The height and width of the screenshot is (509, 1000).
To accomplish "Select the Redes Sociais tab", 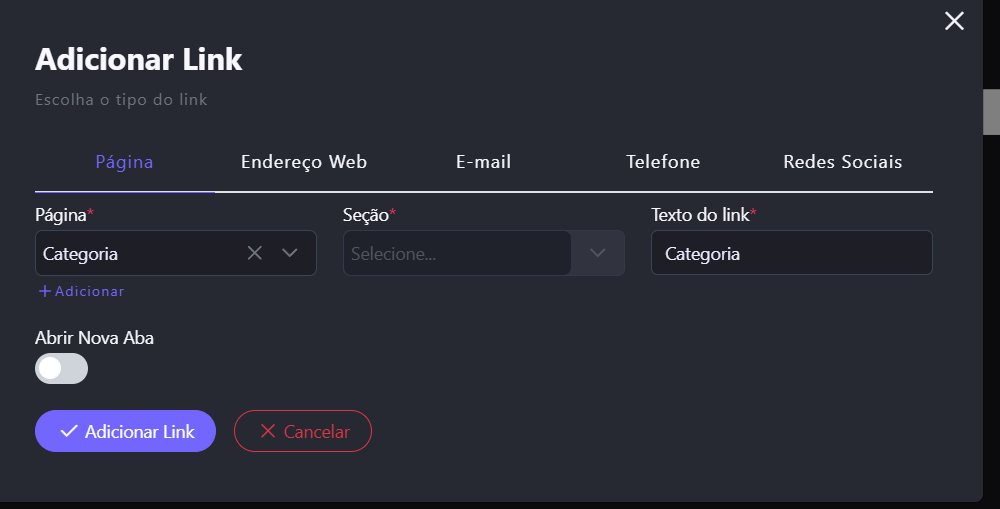I will (842, 162).
